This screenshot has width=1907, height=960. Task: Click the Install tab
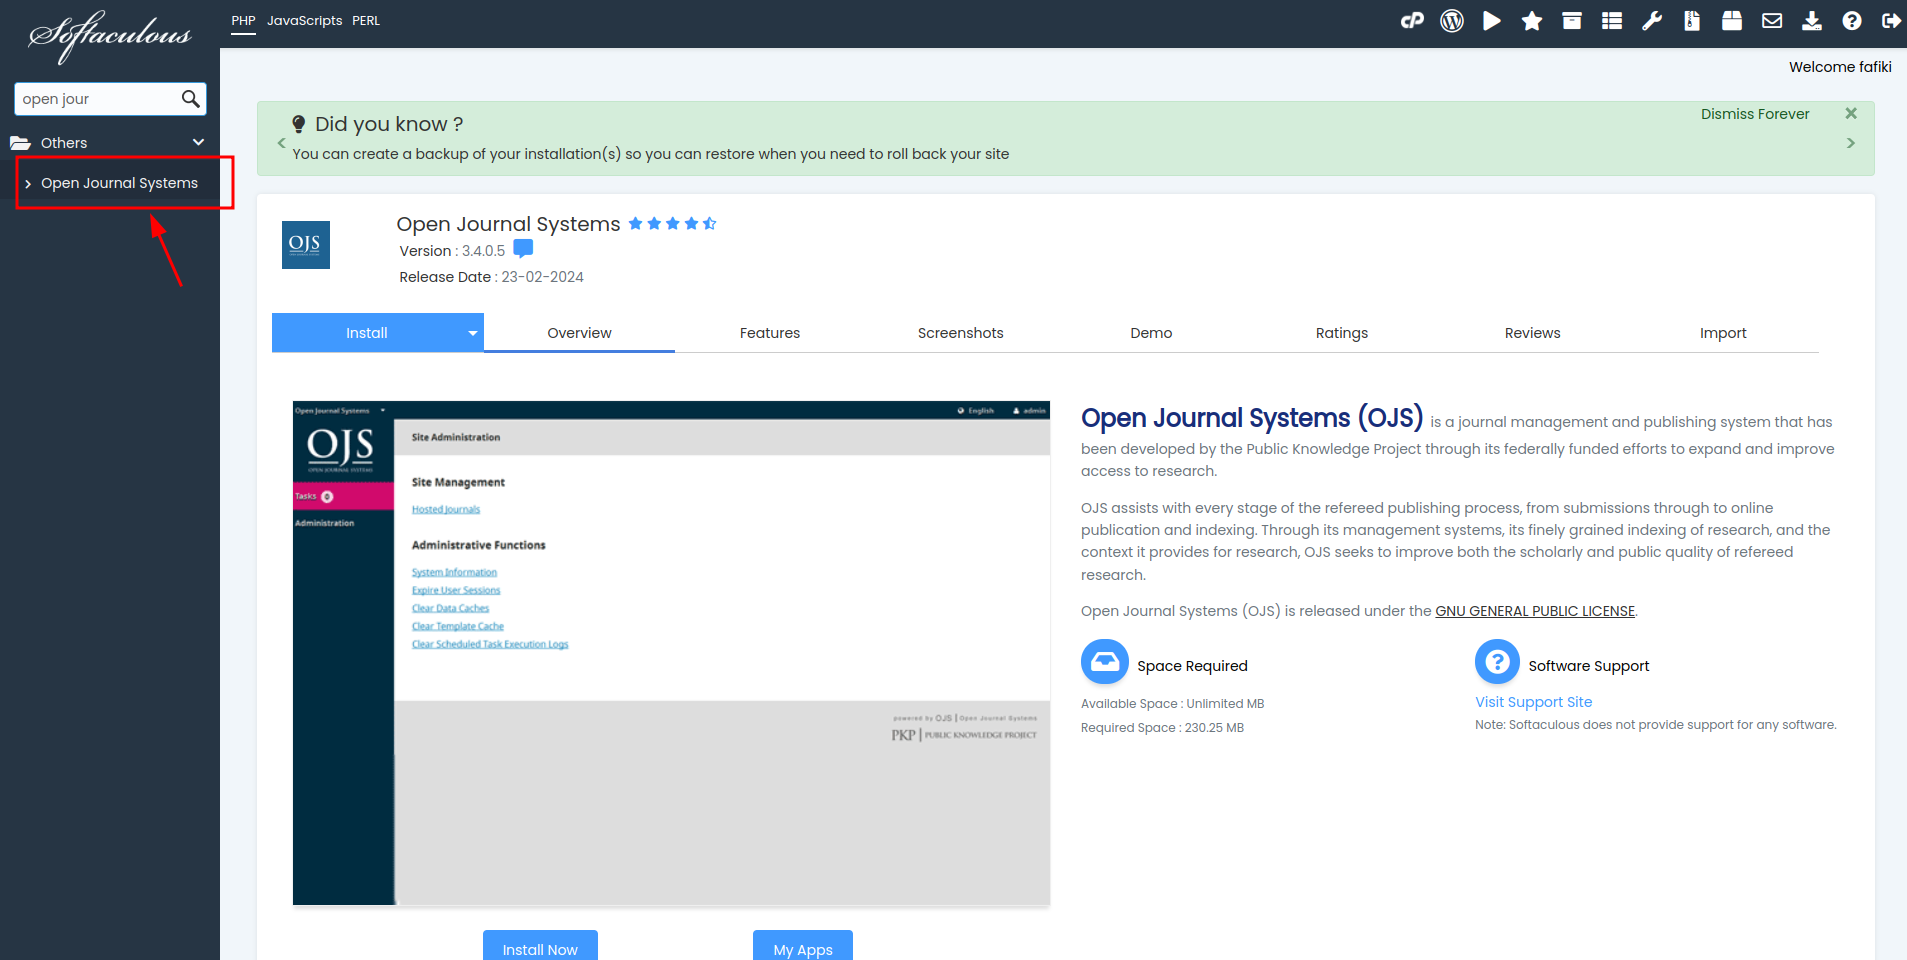[367, 333]
